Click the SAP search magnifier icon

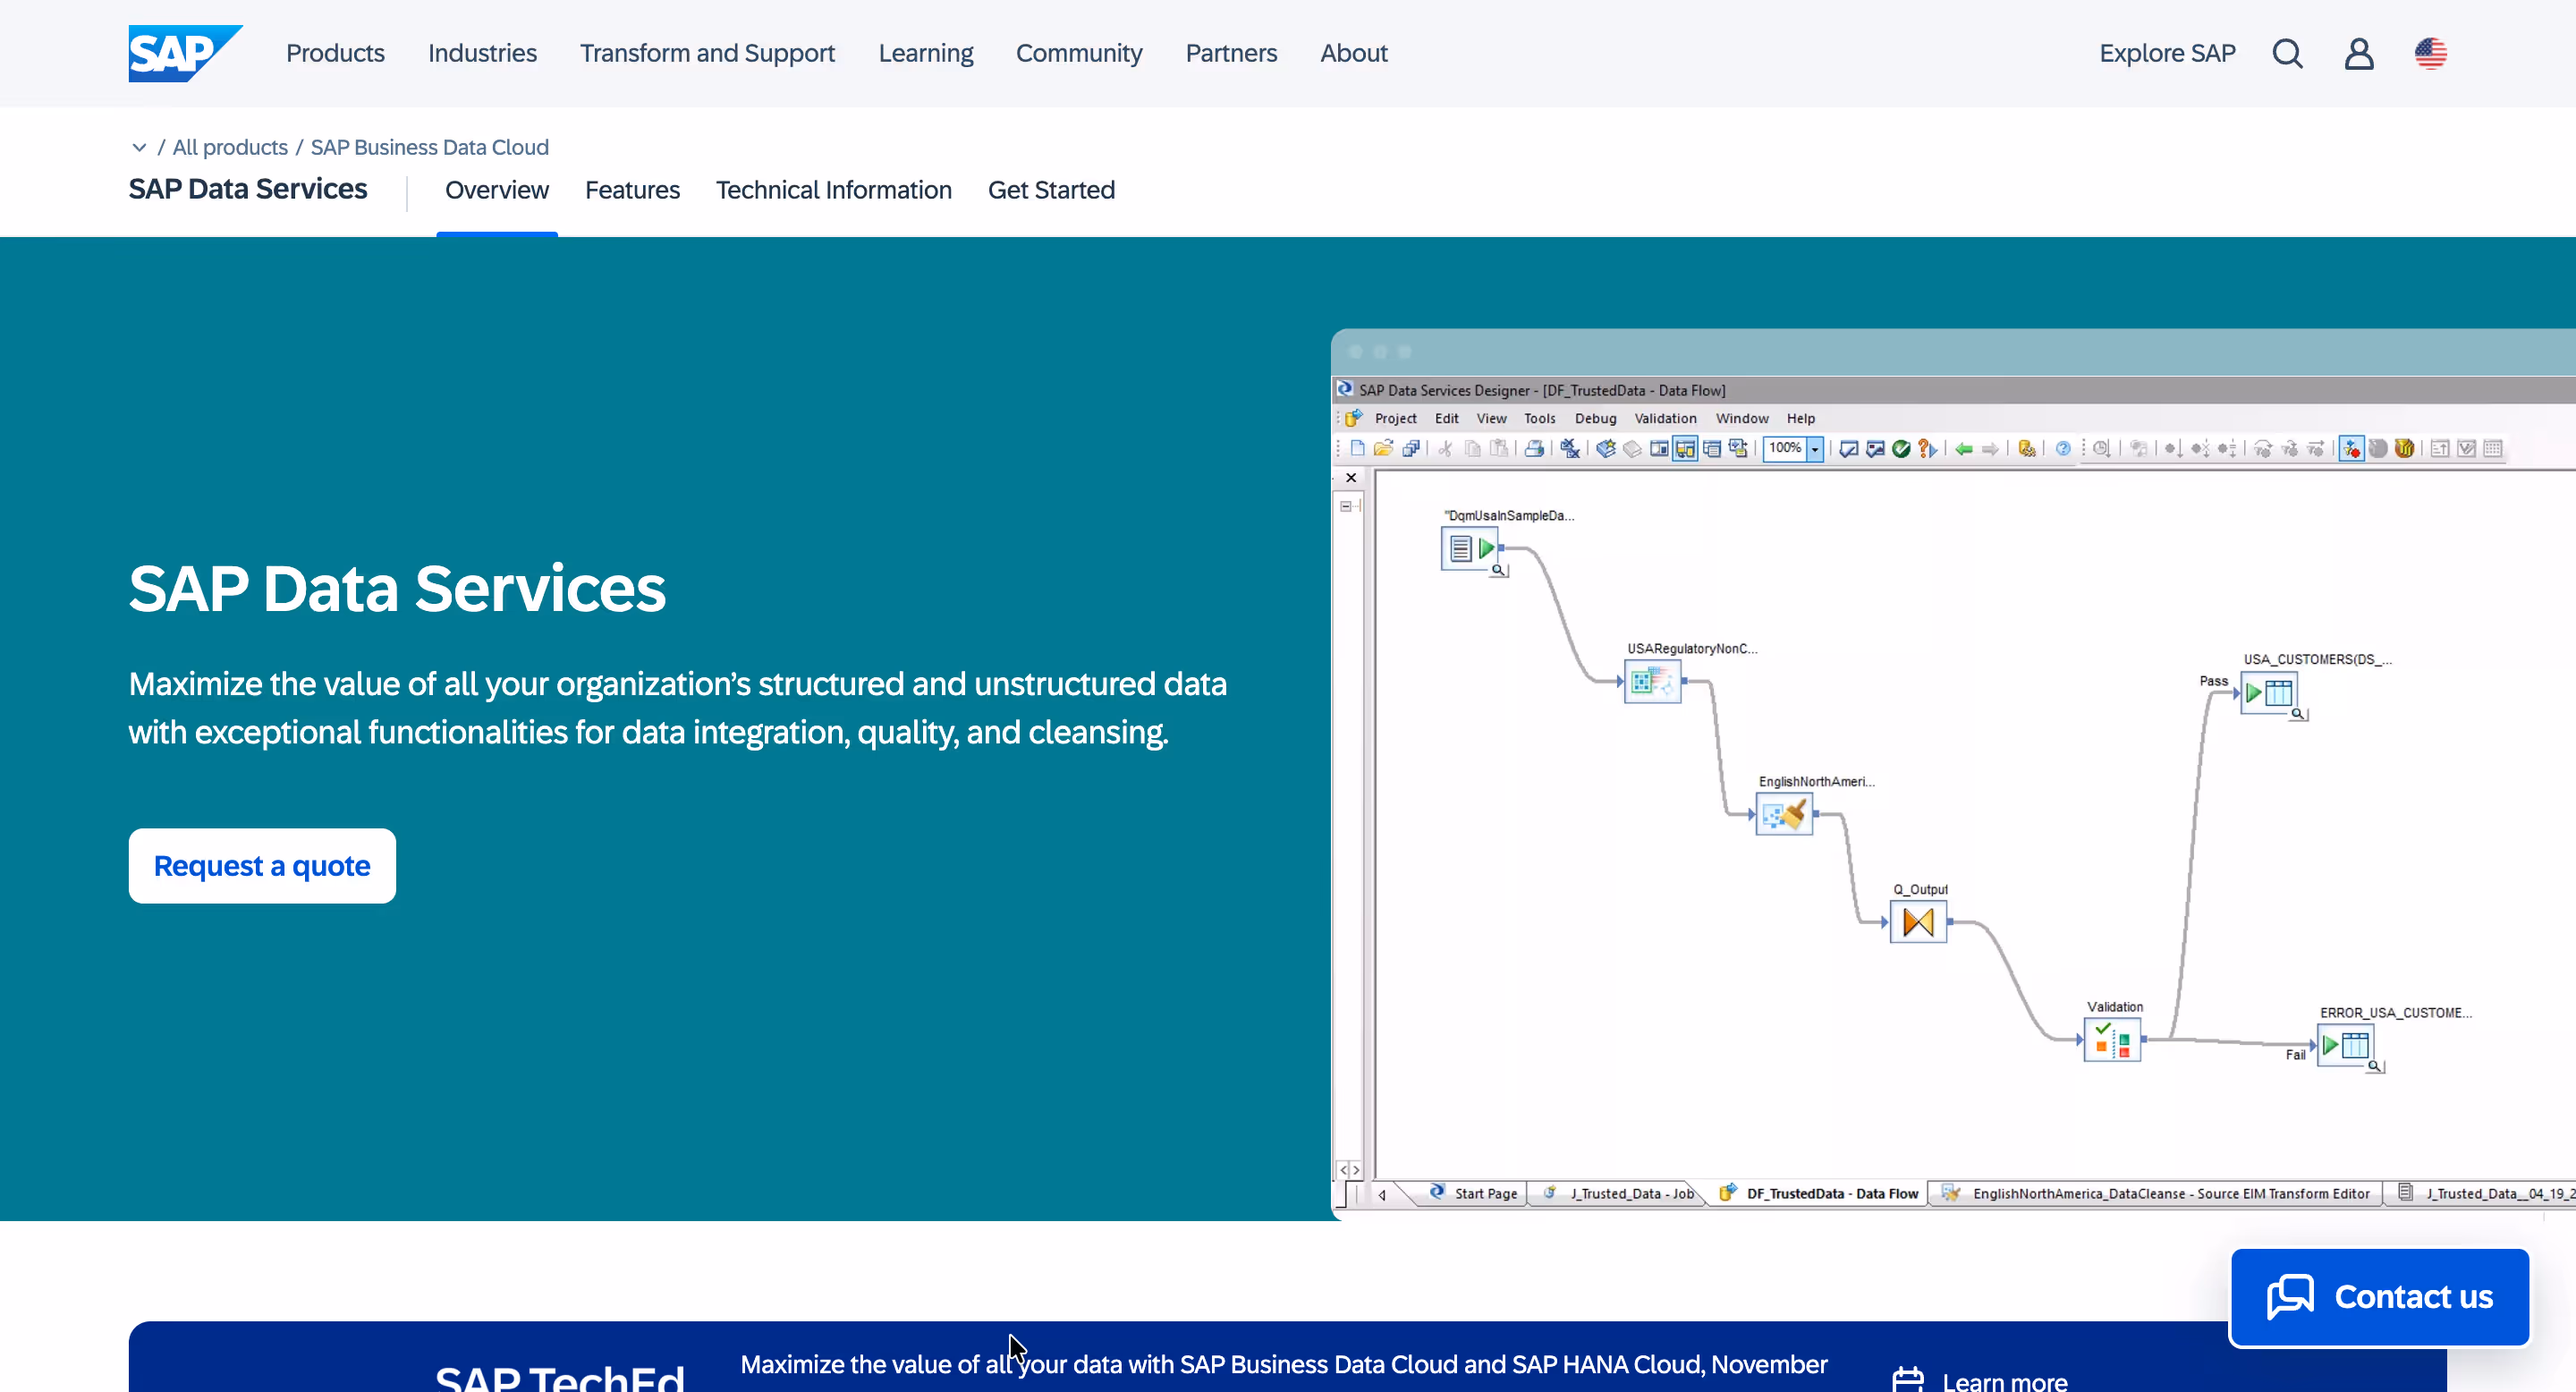click(2287, 53)
